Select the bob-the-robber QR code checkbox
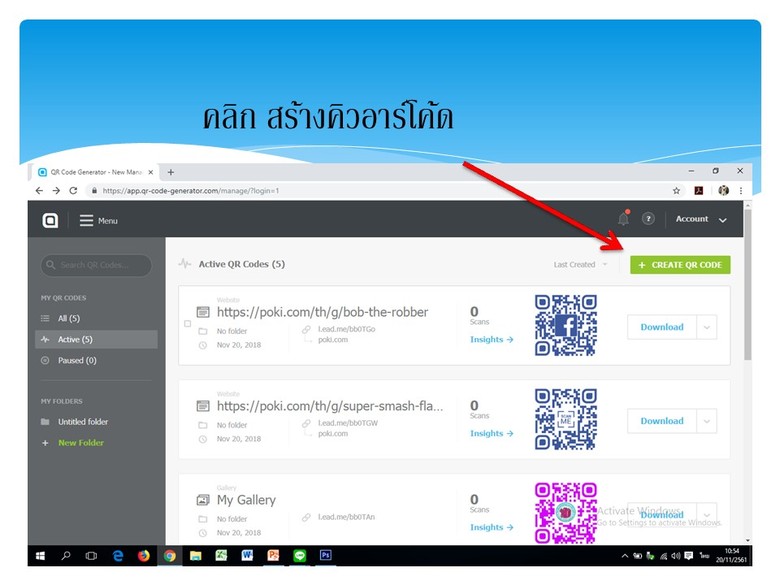 [x=188, y=324]
